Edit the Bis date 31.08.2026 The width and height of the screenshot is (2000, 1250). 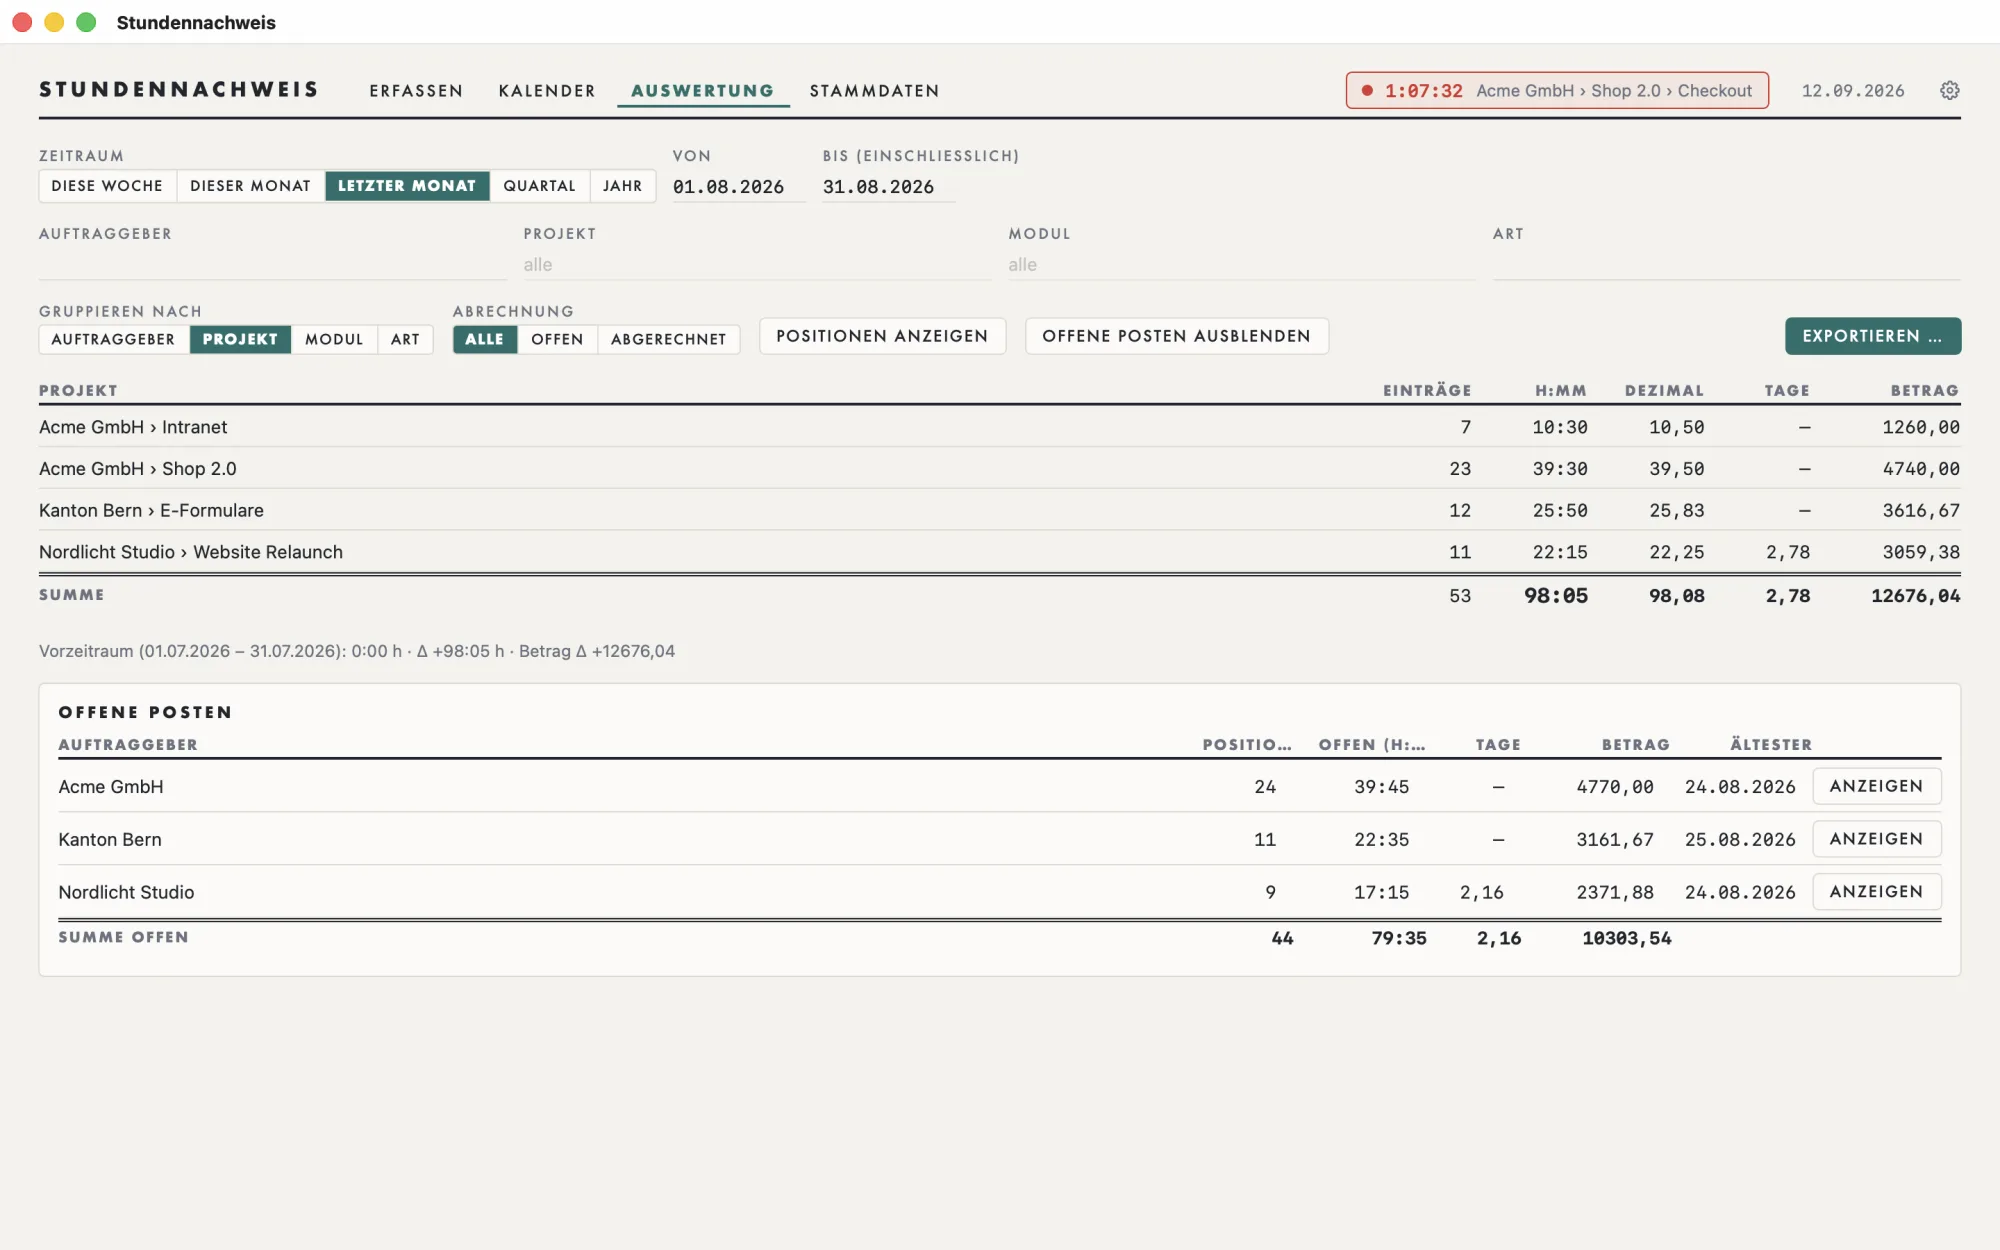888,187
